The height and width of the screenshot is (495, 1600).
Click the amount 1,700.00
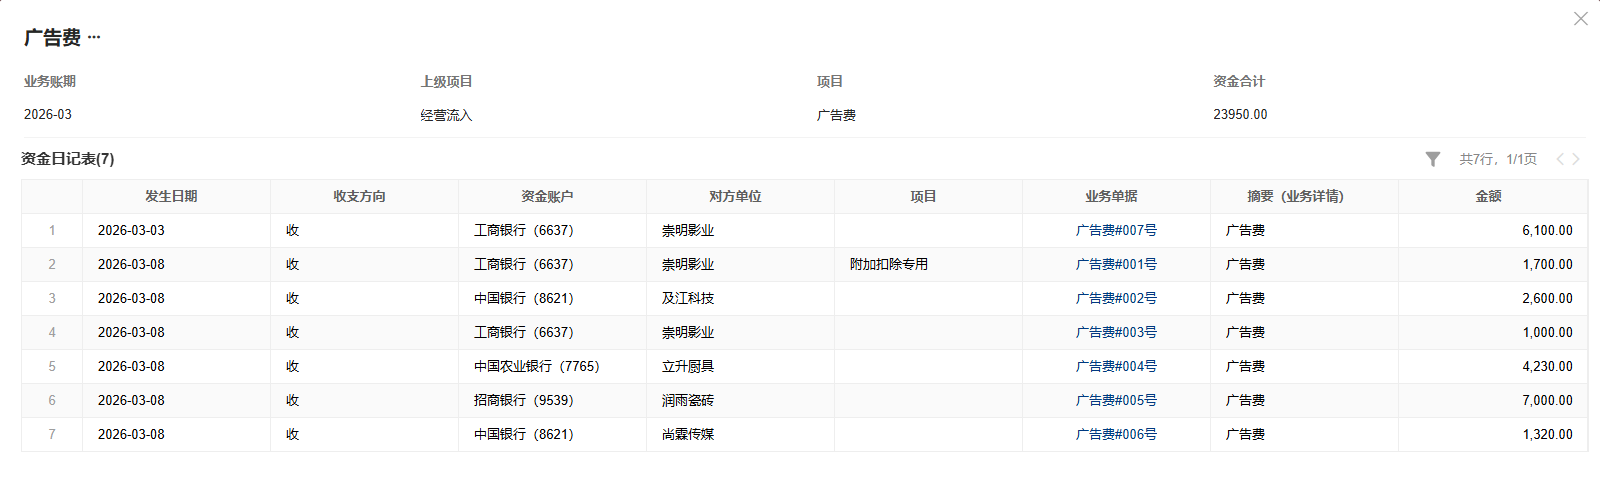(1547, 264)
